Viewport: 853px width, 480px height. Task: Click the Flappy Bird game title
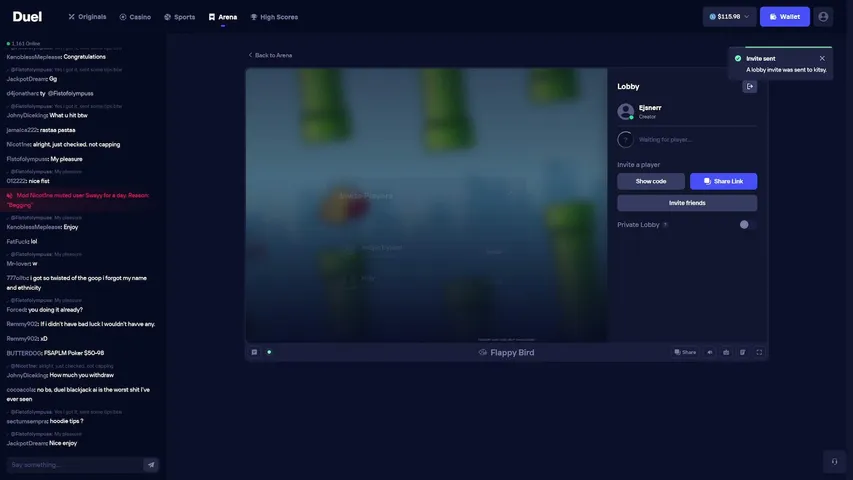506,353
